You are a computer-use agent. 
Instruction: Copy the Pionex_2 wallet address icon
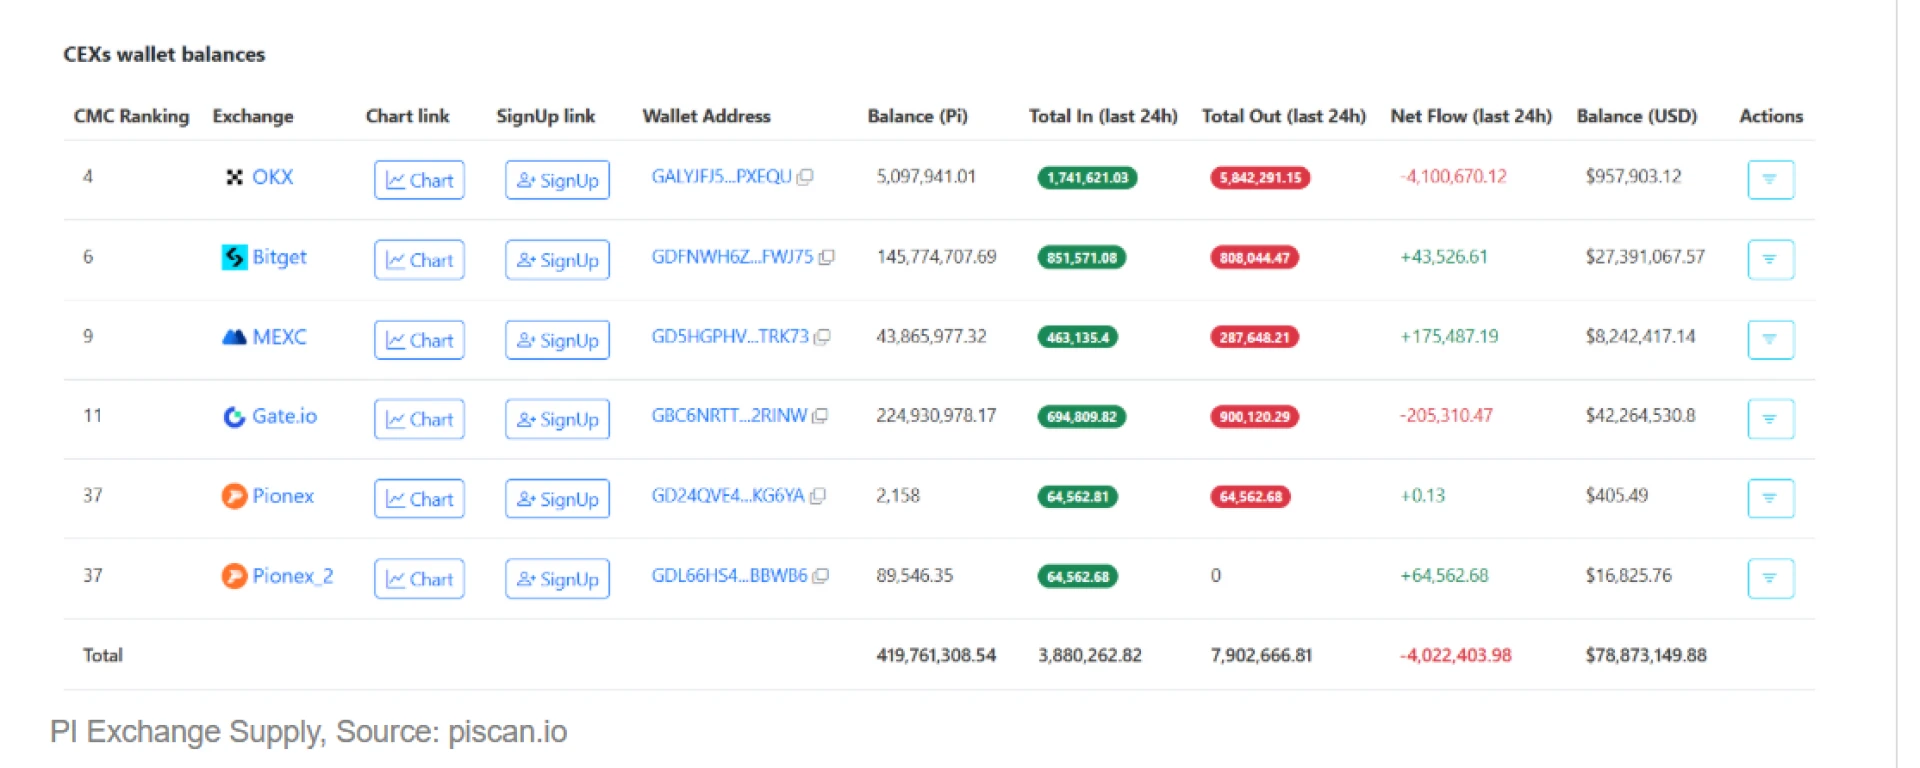coord(820,576)
